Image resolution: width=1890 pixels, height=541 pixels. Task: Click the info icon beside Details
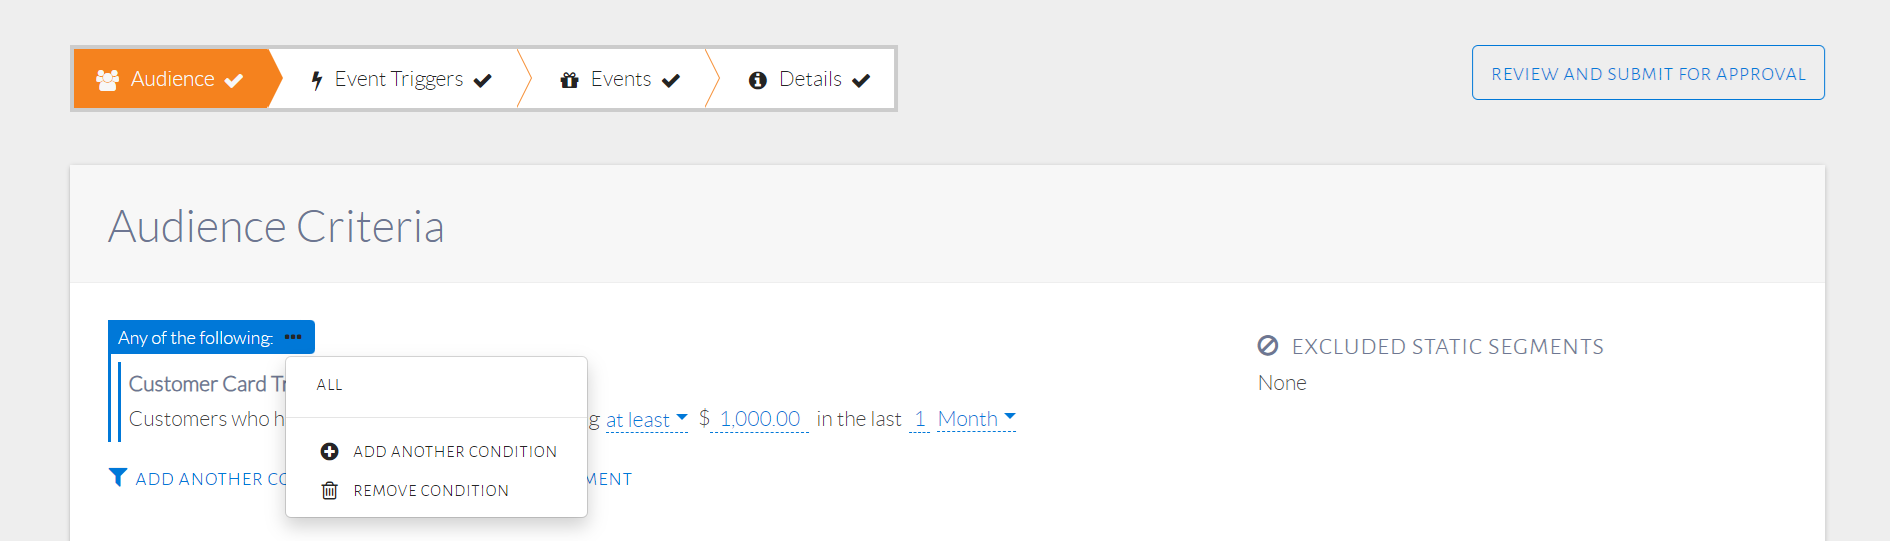point(757,80)
